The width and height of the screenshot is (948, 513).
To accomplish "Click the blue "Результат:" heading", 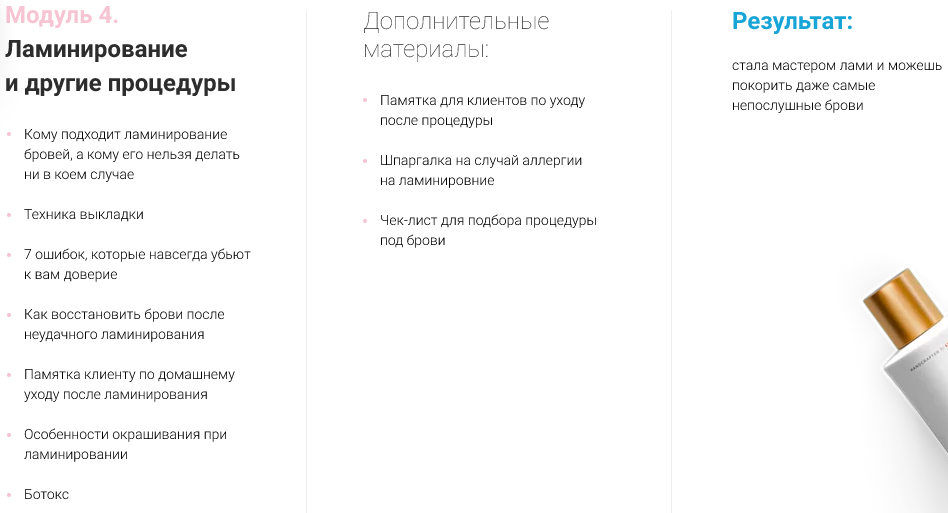I will [792, 21].
